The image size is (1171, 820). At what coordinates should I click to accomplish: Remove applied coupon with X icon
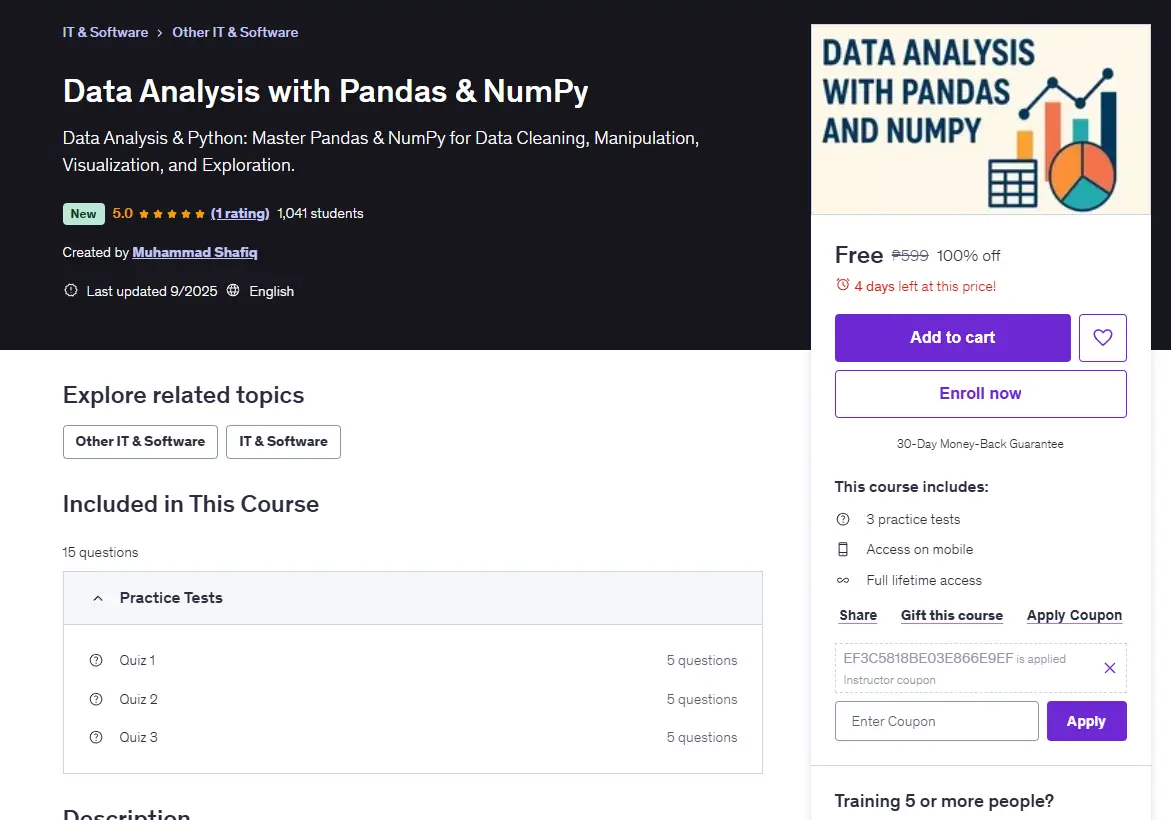(x=1110, y=668)
